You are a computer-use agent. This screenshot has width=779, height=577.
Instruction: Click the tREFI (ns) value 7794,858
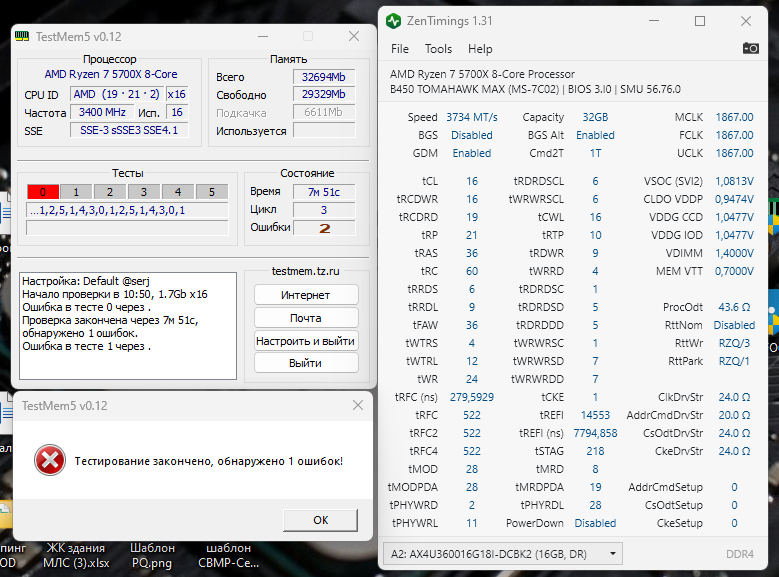595,433
